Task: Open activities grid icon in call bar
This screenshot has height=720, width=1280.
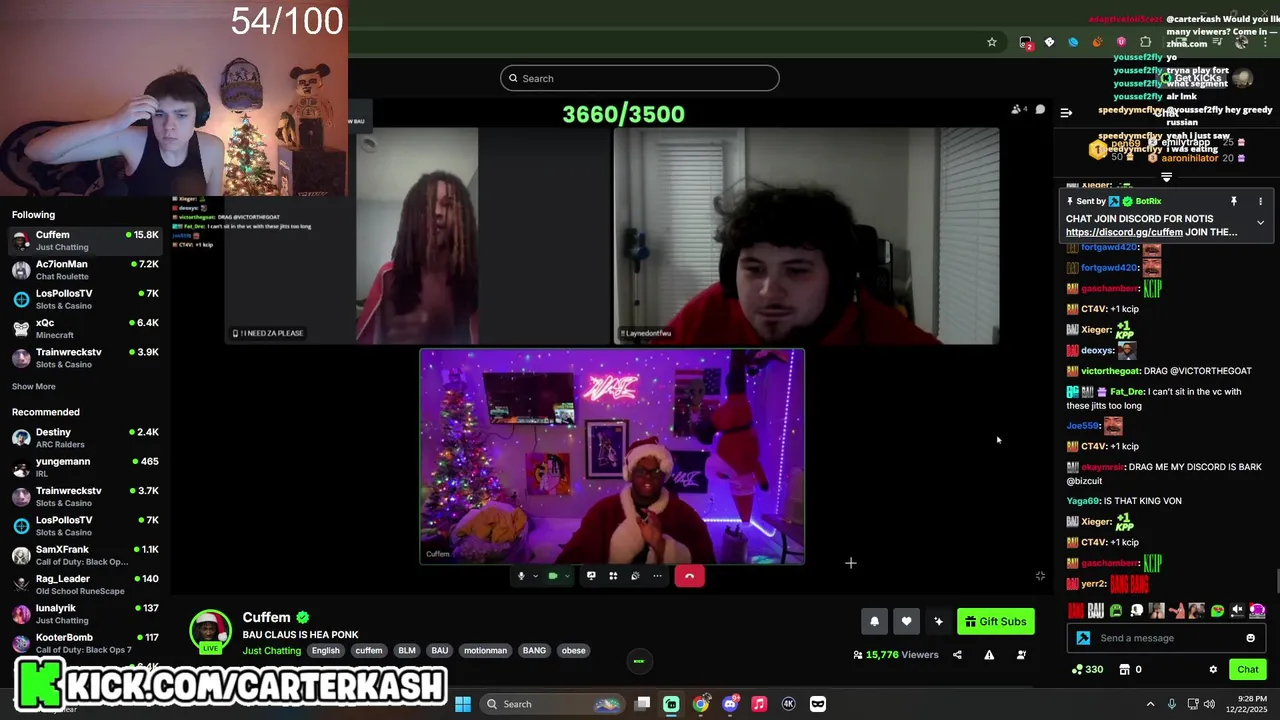Action: pyautogui.click(x=613, y=576)
